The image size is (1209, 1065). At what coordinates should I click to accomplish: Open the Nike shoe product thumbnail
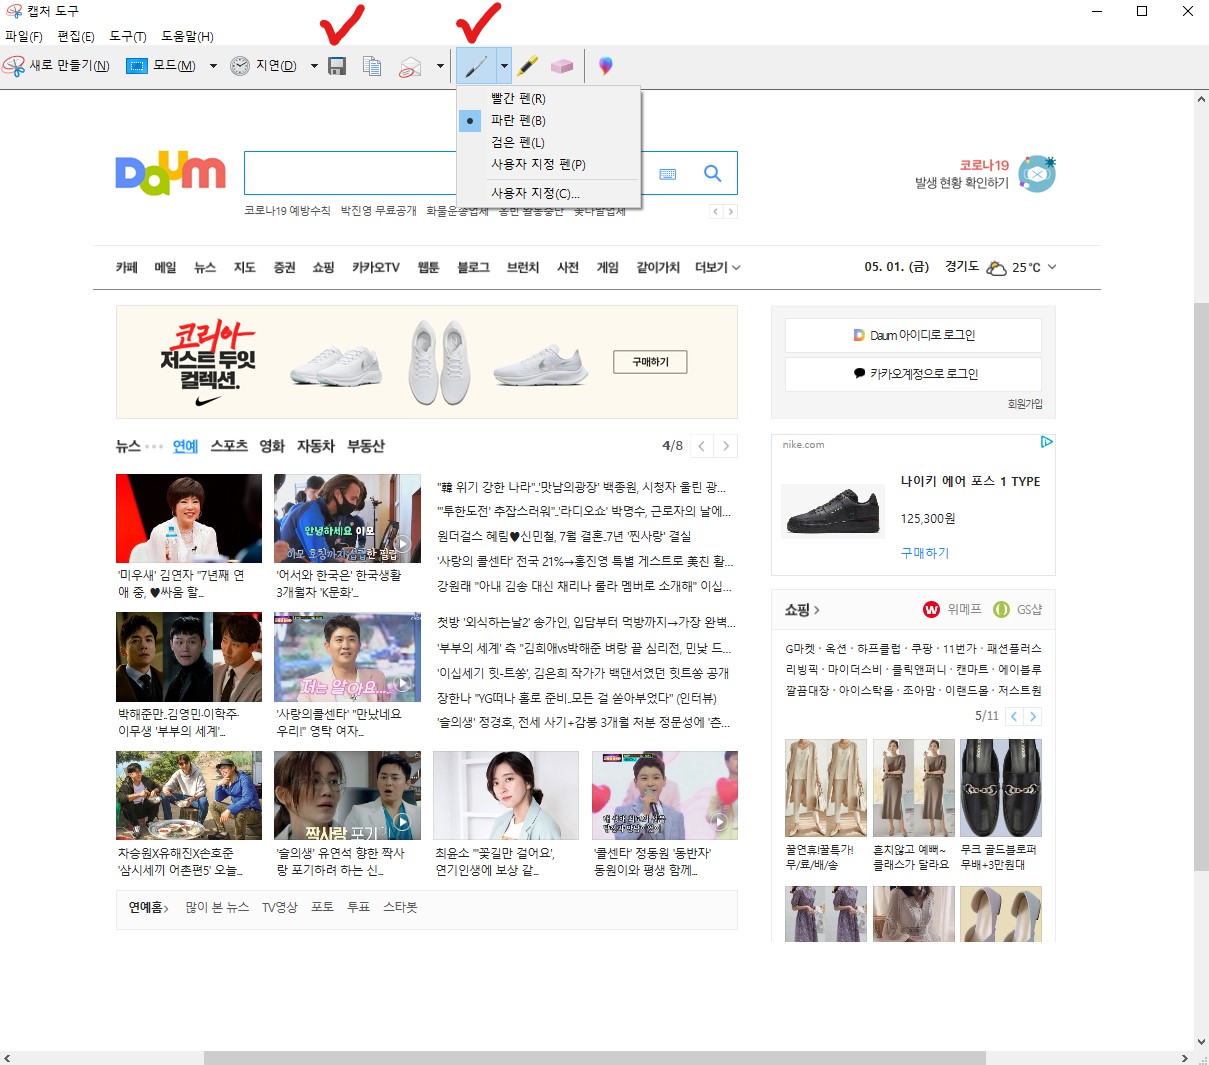pyautogui.click(x=832, y=511)
